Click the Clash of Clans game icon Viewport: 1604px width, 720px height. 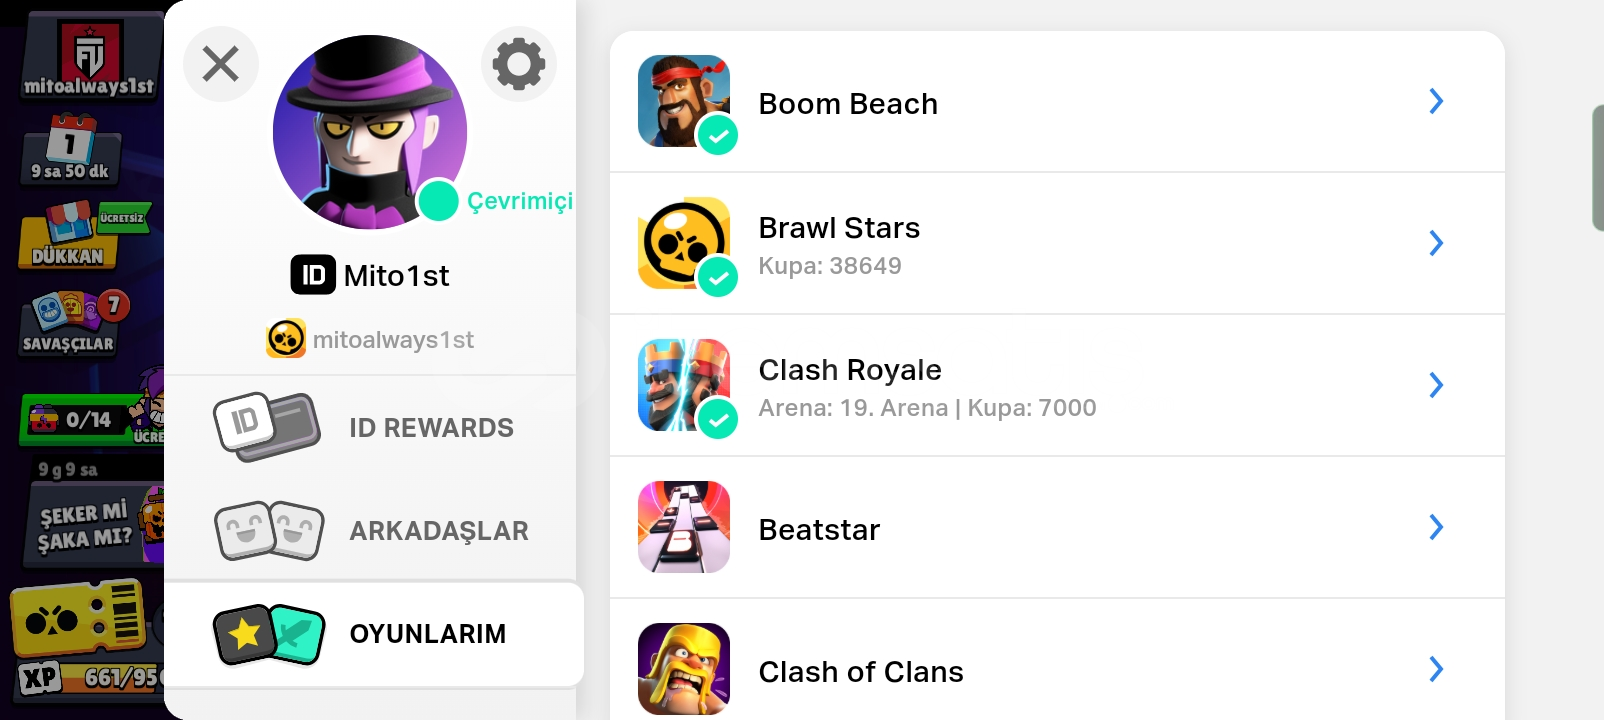pyautogui.click(x=684, y=669)
